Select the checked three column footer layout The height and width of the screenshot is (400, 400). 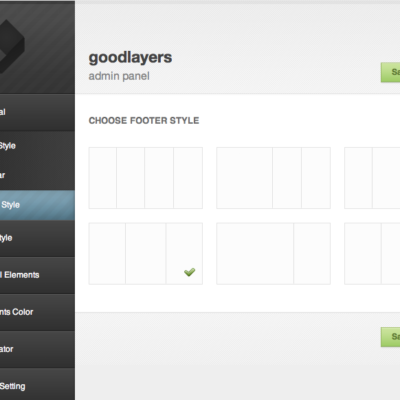click(x=146, y=254)
